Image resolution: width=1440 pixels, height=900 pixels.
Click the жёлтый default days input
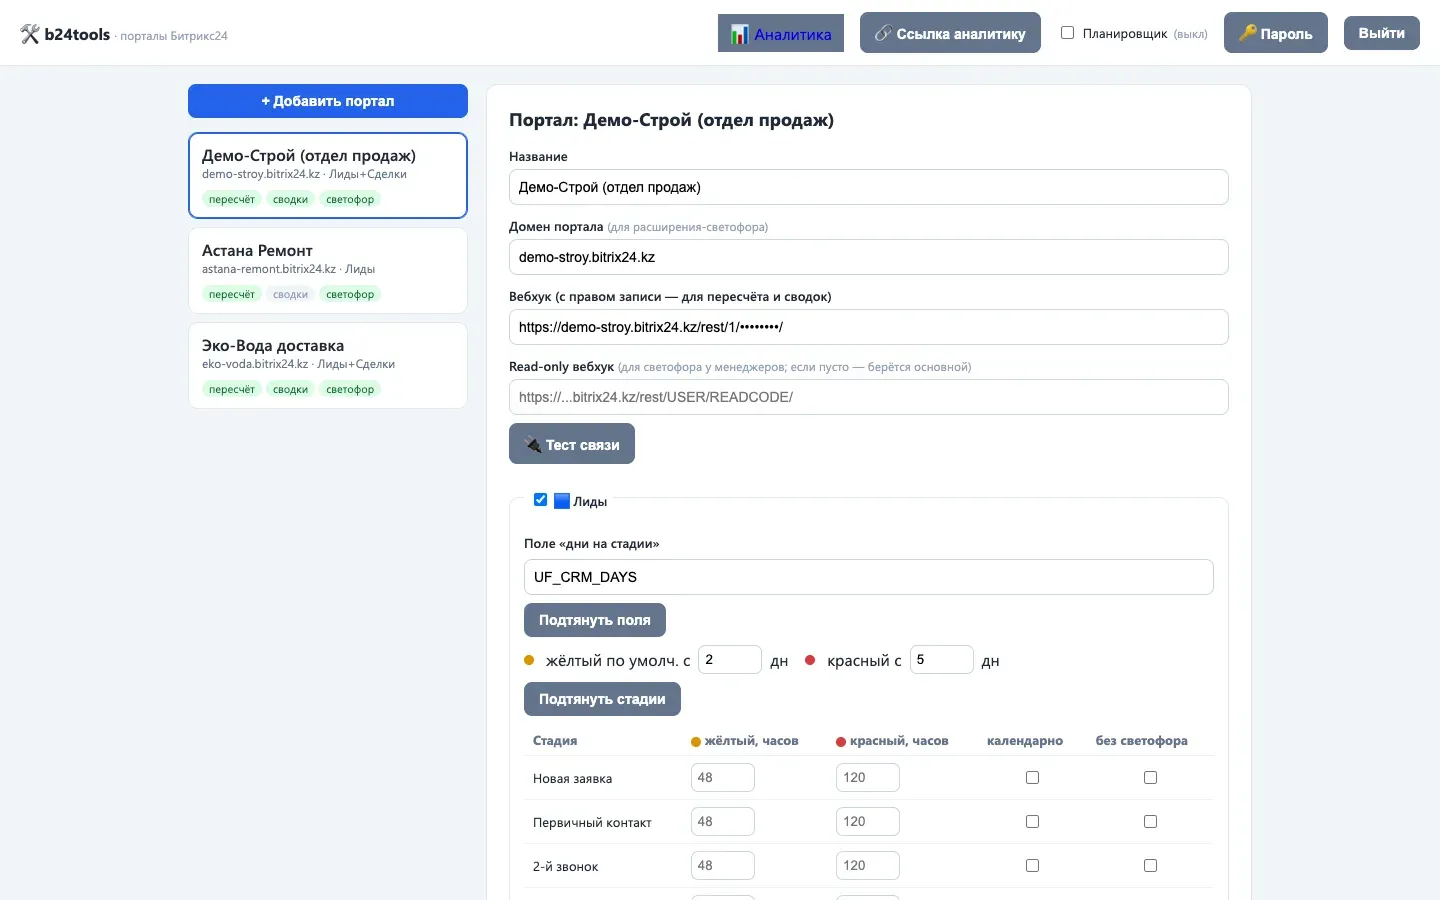pos(730,660)
